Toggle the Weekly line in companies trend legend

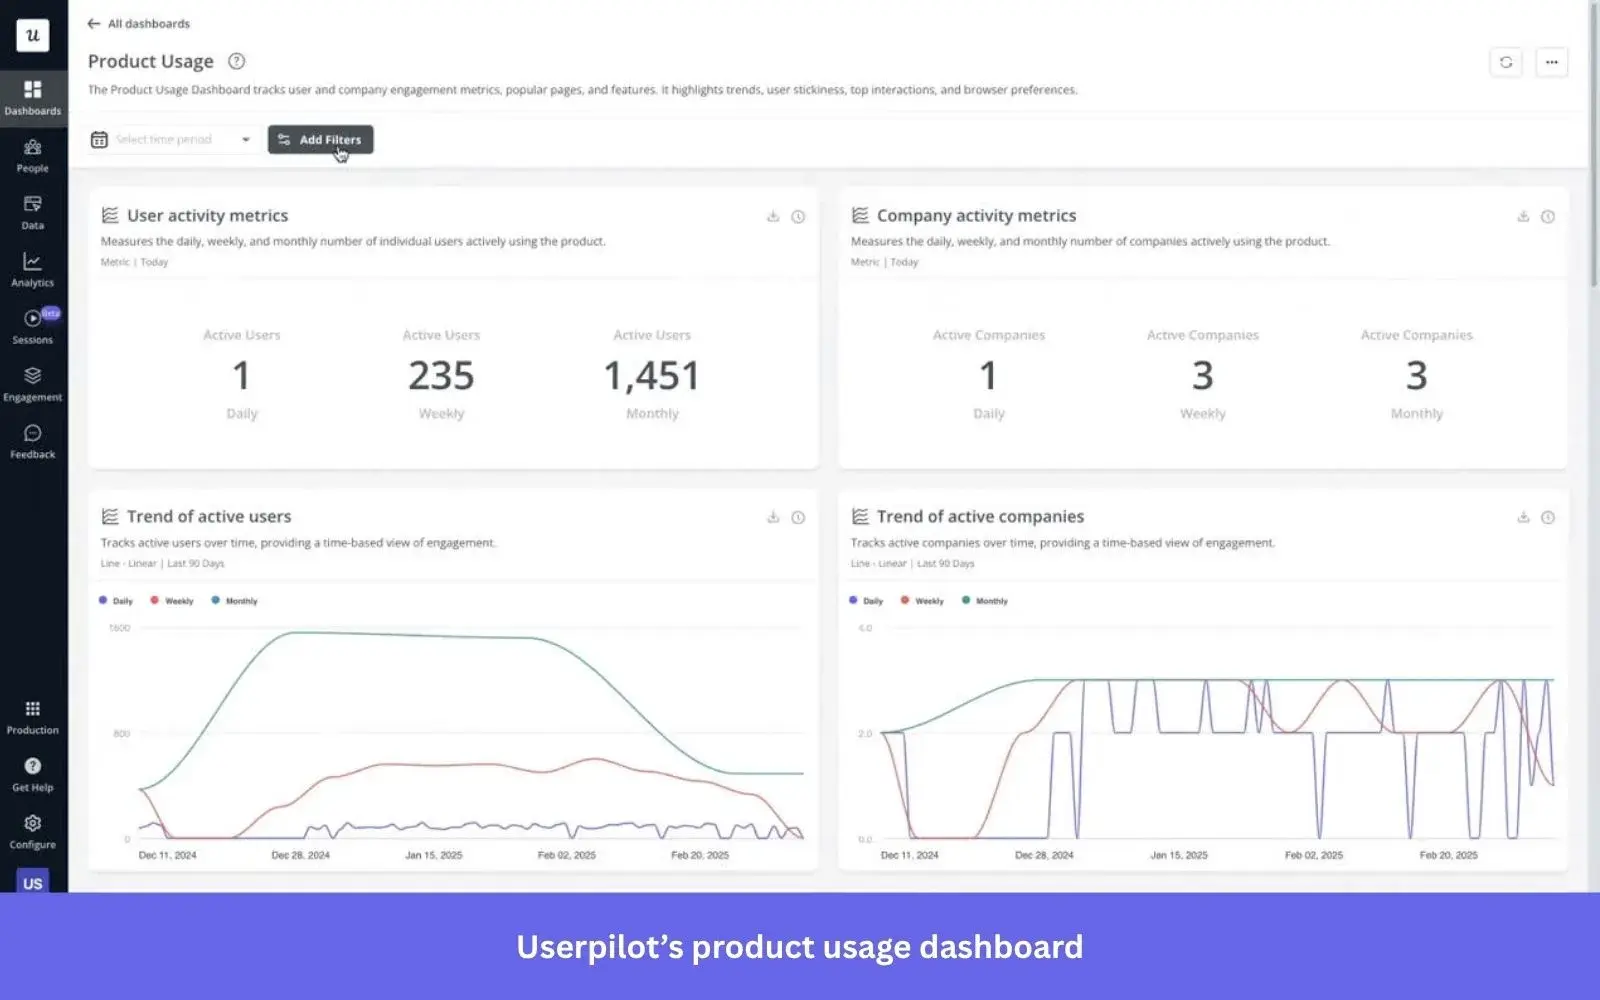922,600
